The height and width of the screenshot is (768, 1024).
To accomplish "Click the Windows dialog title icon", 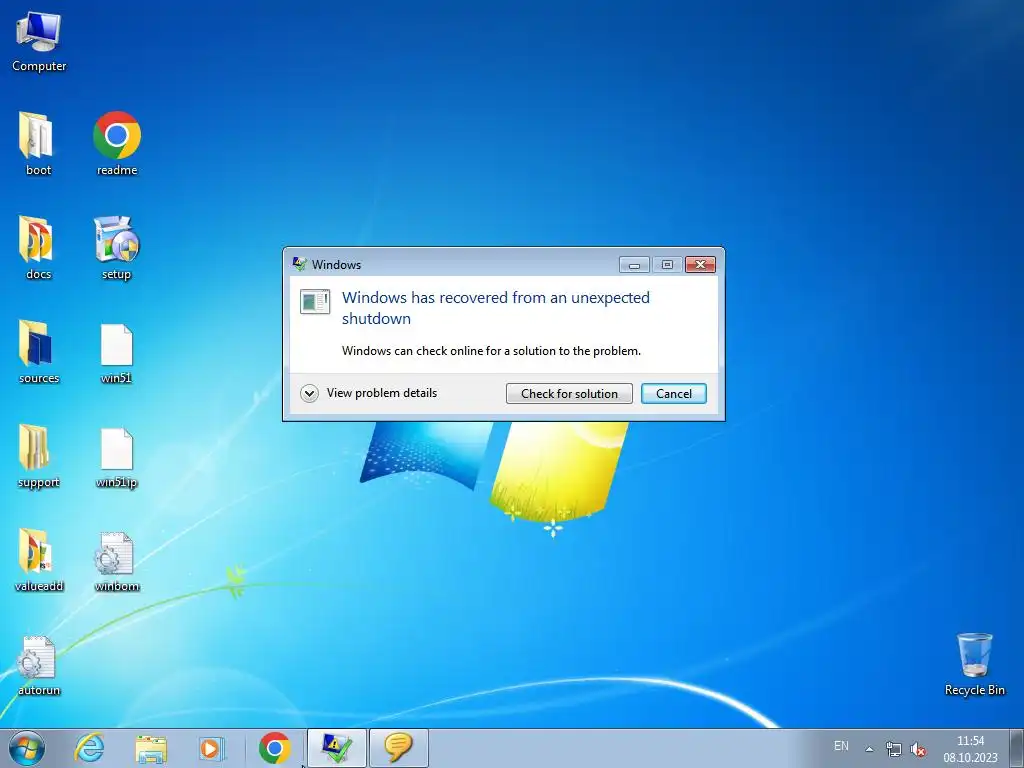I will (x=300, y=264).
